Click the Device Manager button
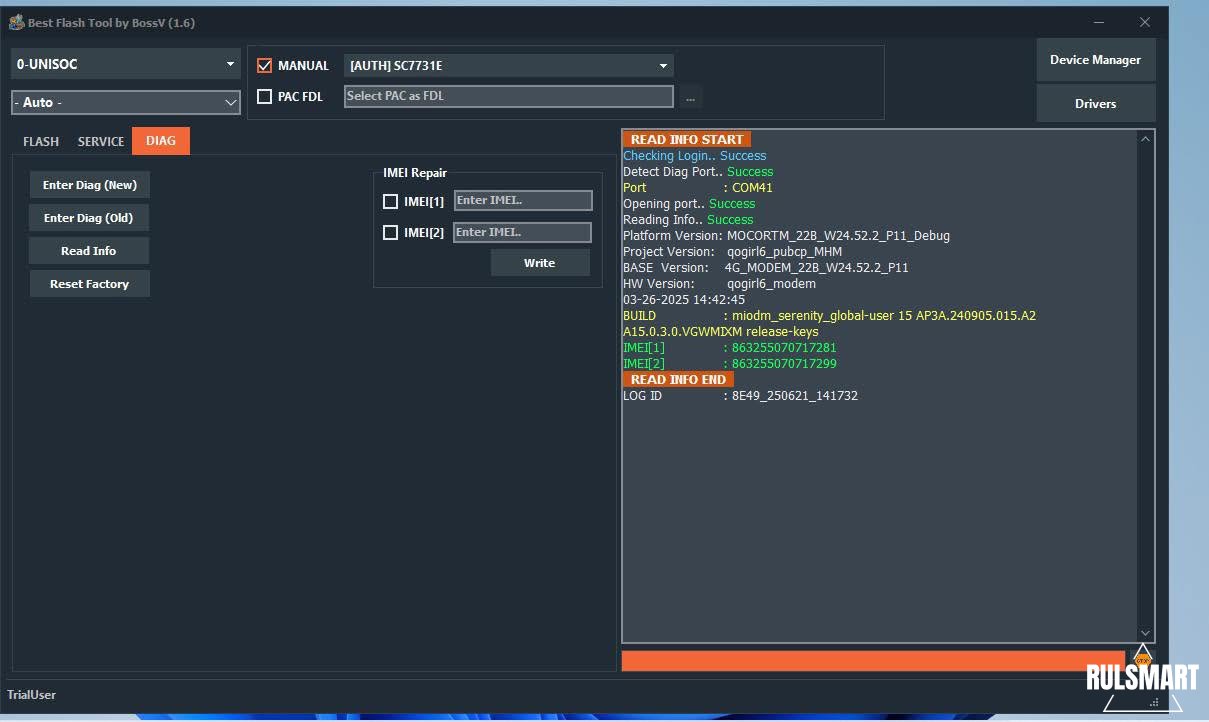Image resolution: width=1209 pixels, height=722 pixels. 1095,60
